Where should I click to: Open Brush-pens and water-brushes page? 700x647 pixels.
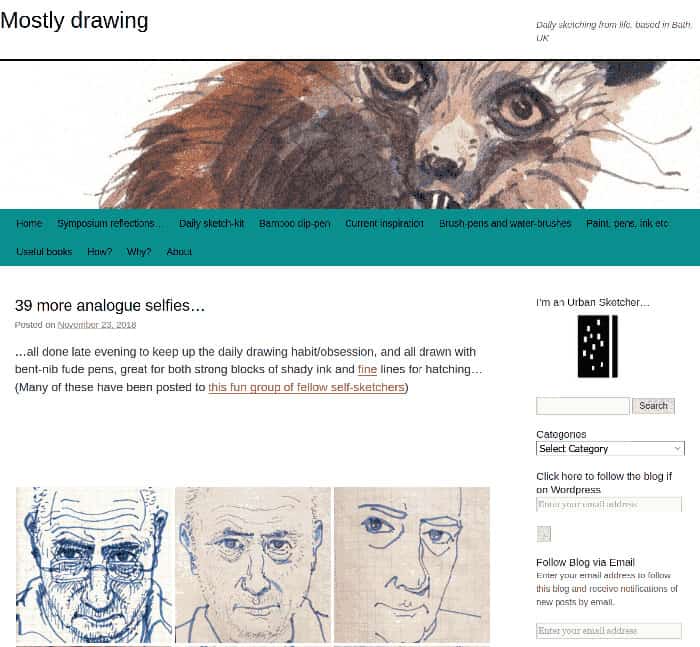505,223
